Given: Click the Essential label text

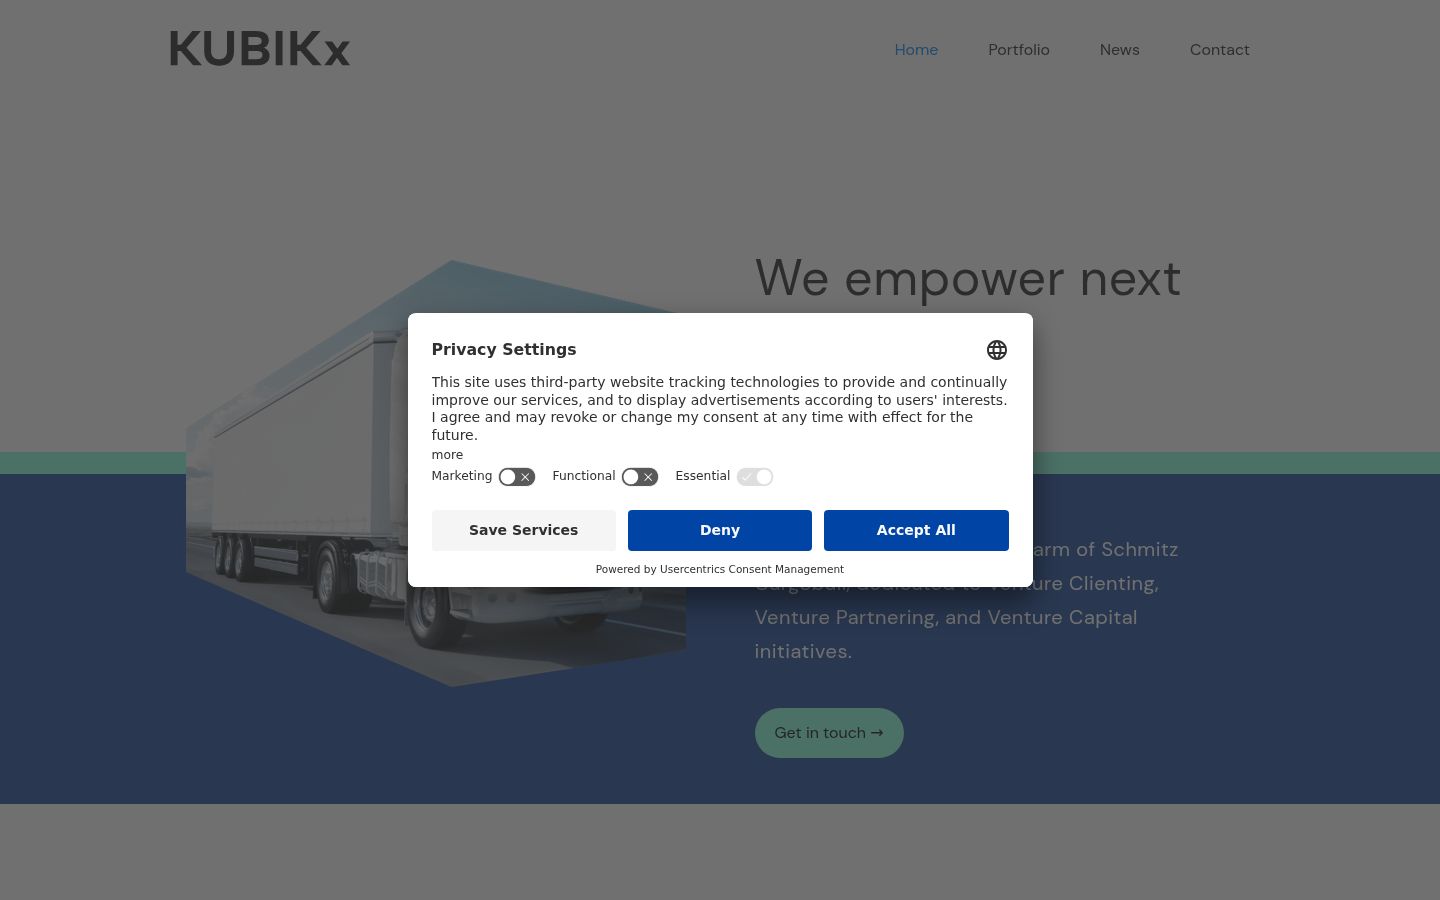Looking at the screenshot, I should [703, 476].
